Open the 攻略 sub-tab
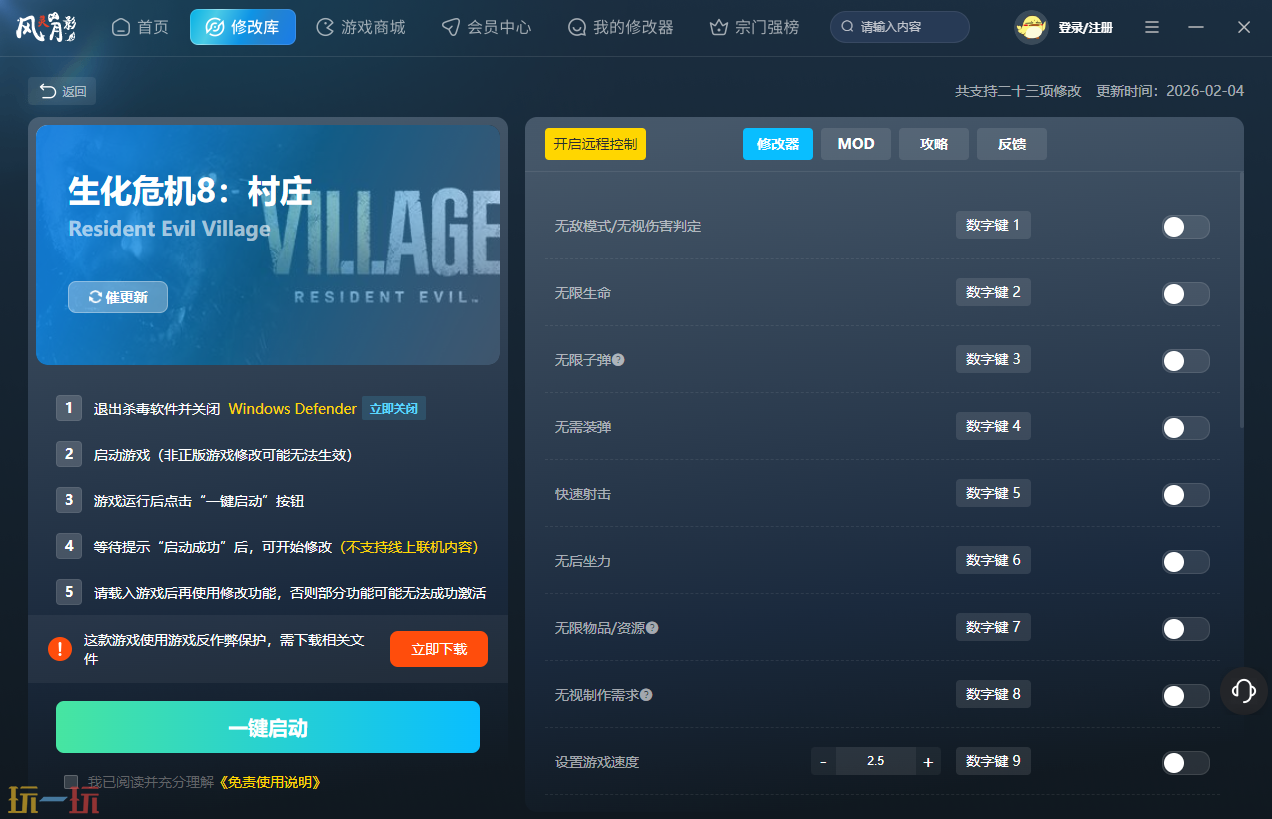Screen dimensions: 1272x819 (934, 144)
